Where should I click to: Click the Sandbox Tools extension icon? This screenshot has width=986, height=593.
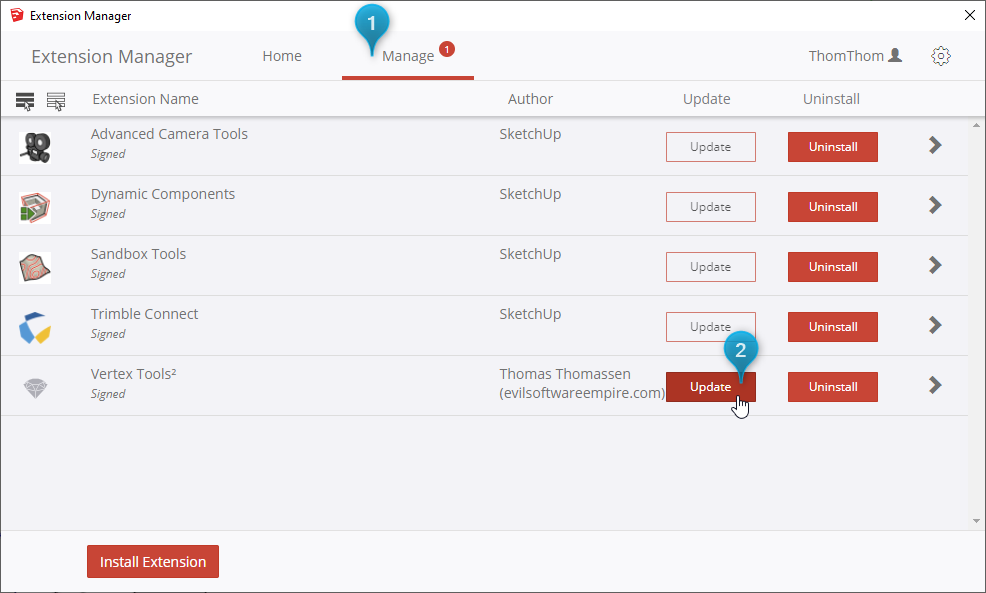click(36, 267)
